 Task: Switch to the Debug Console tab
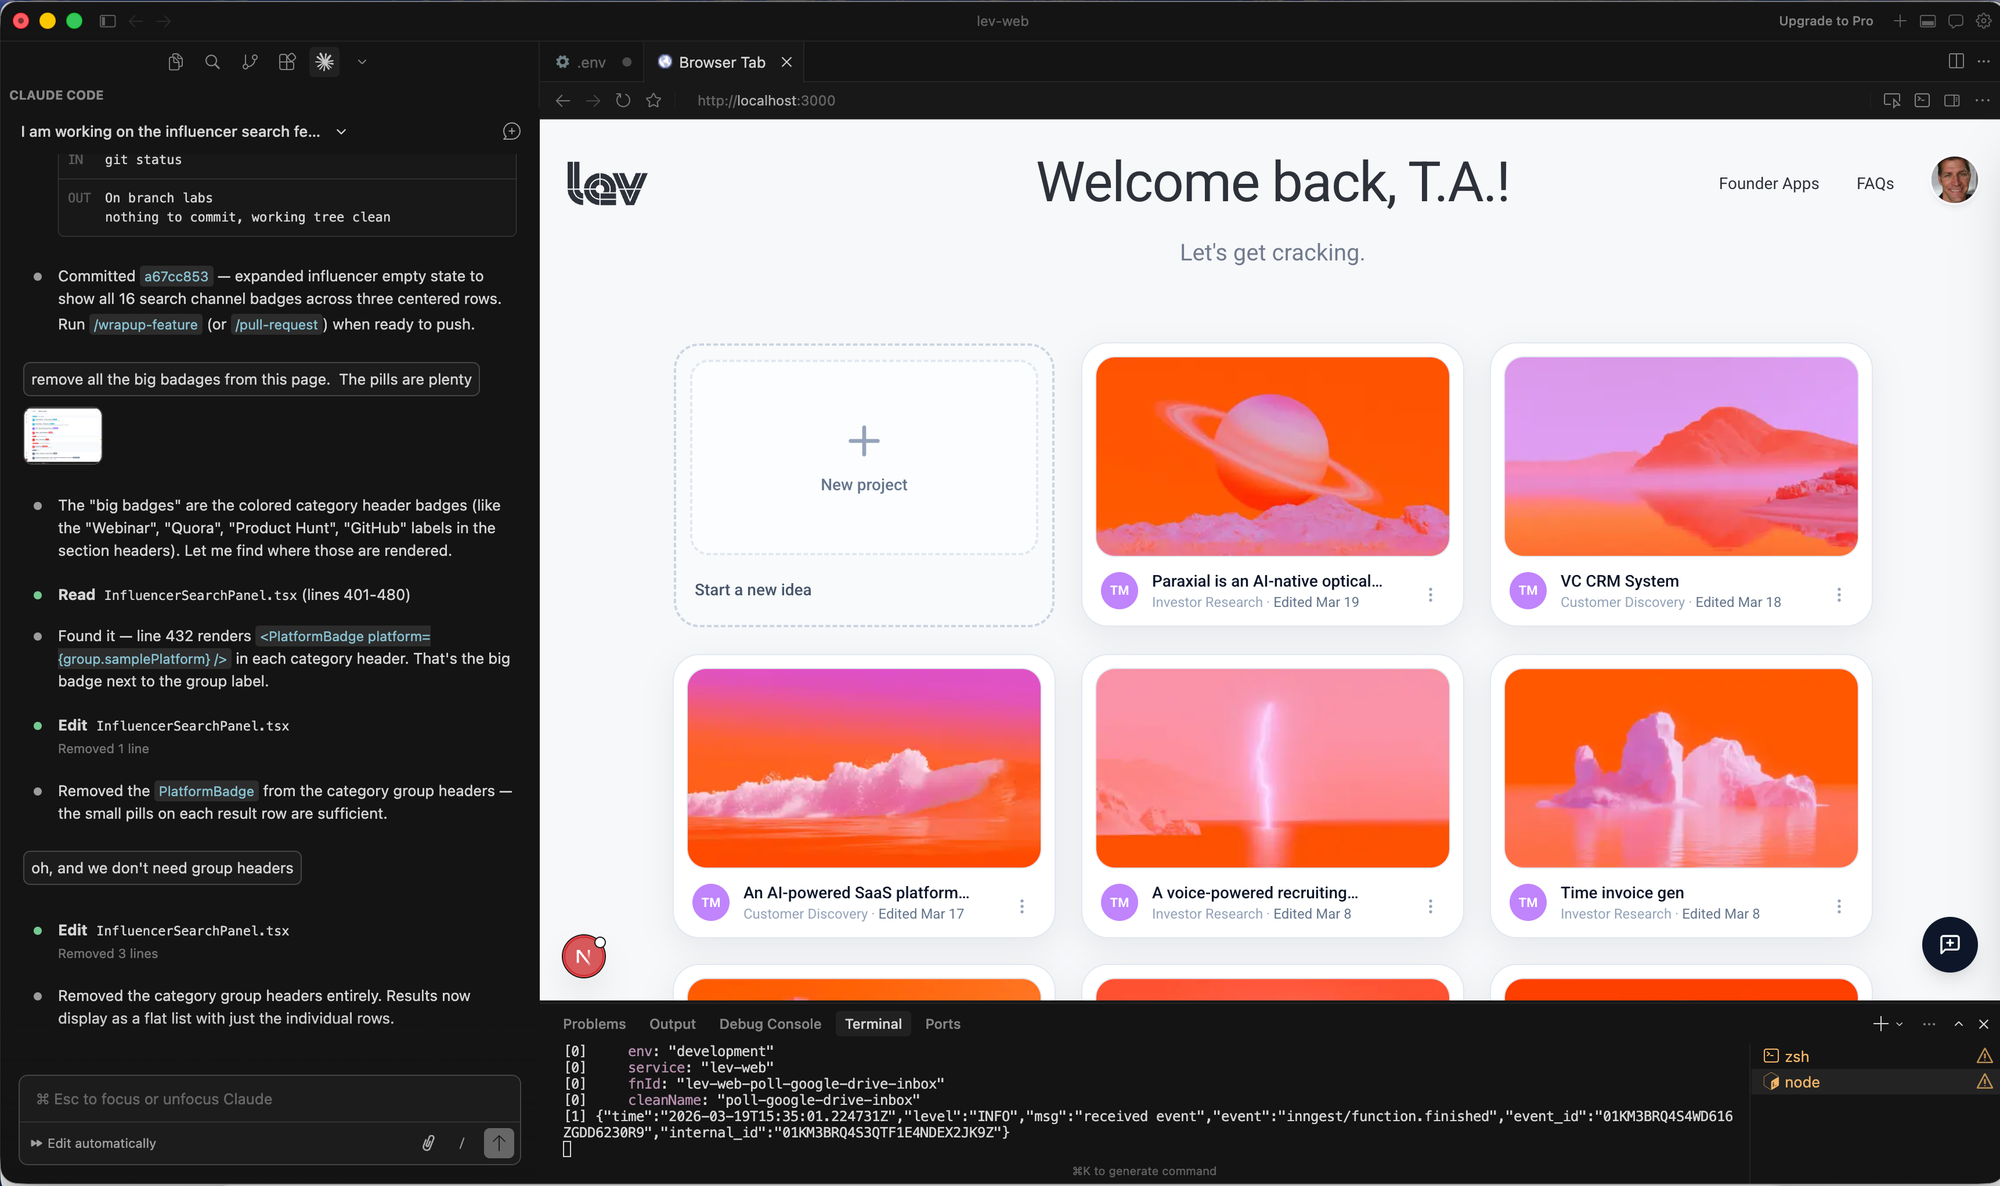769,1024
